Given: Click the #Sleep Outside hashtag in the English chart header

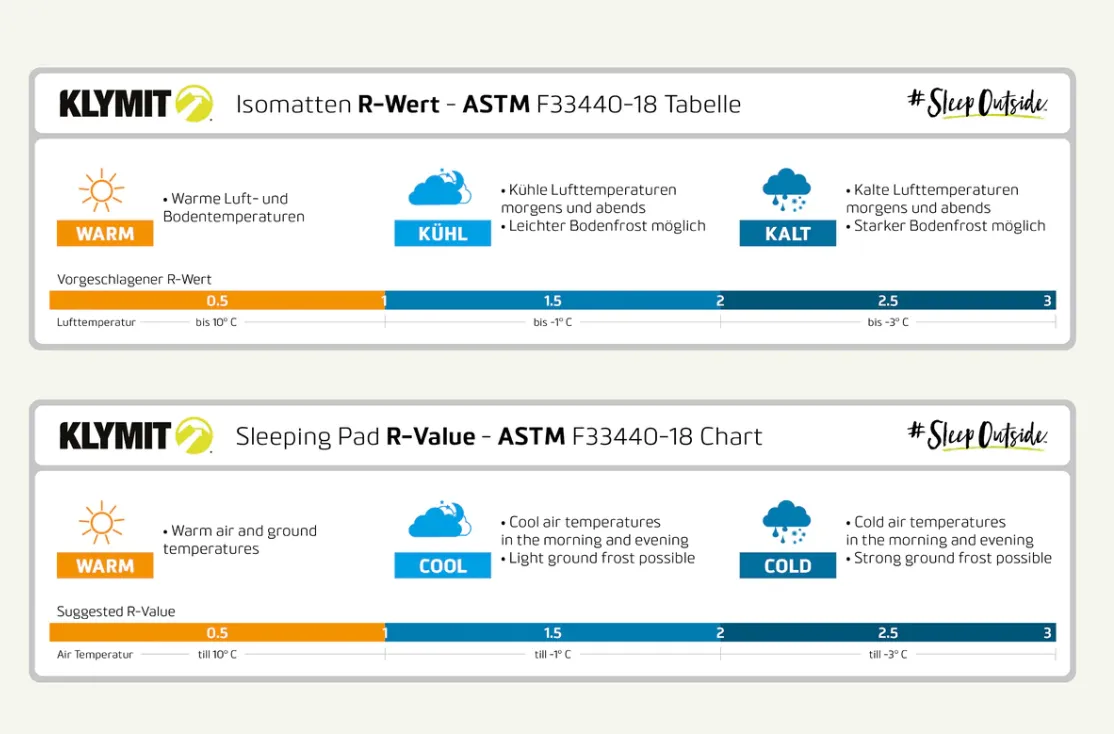Looking at the screenshot, I should pos(977,435).
